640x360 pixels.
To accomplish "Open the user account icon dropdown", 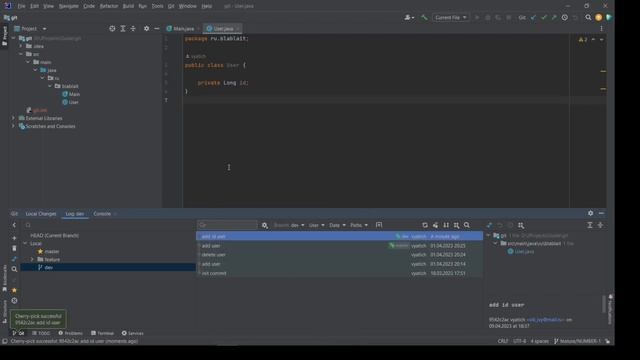I will click(409, 18).
